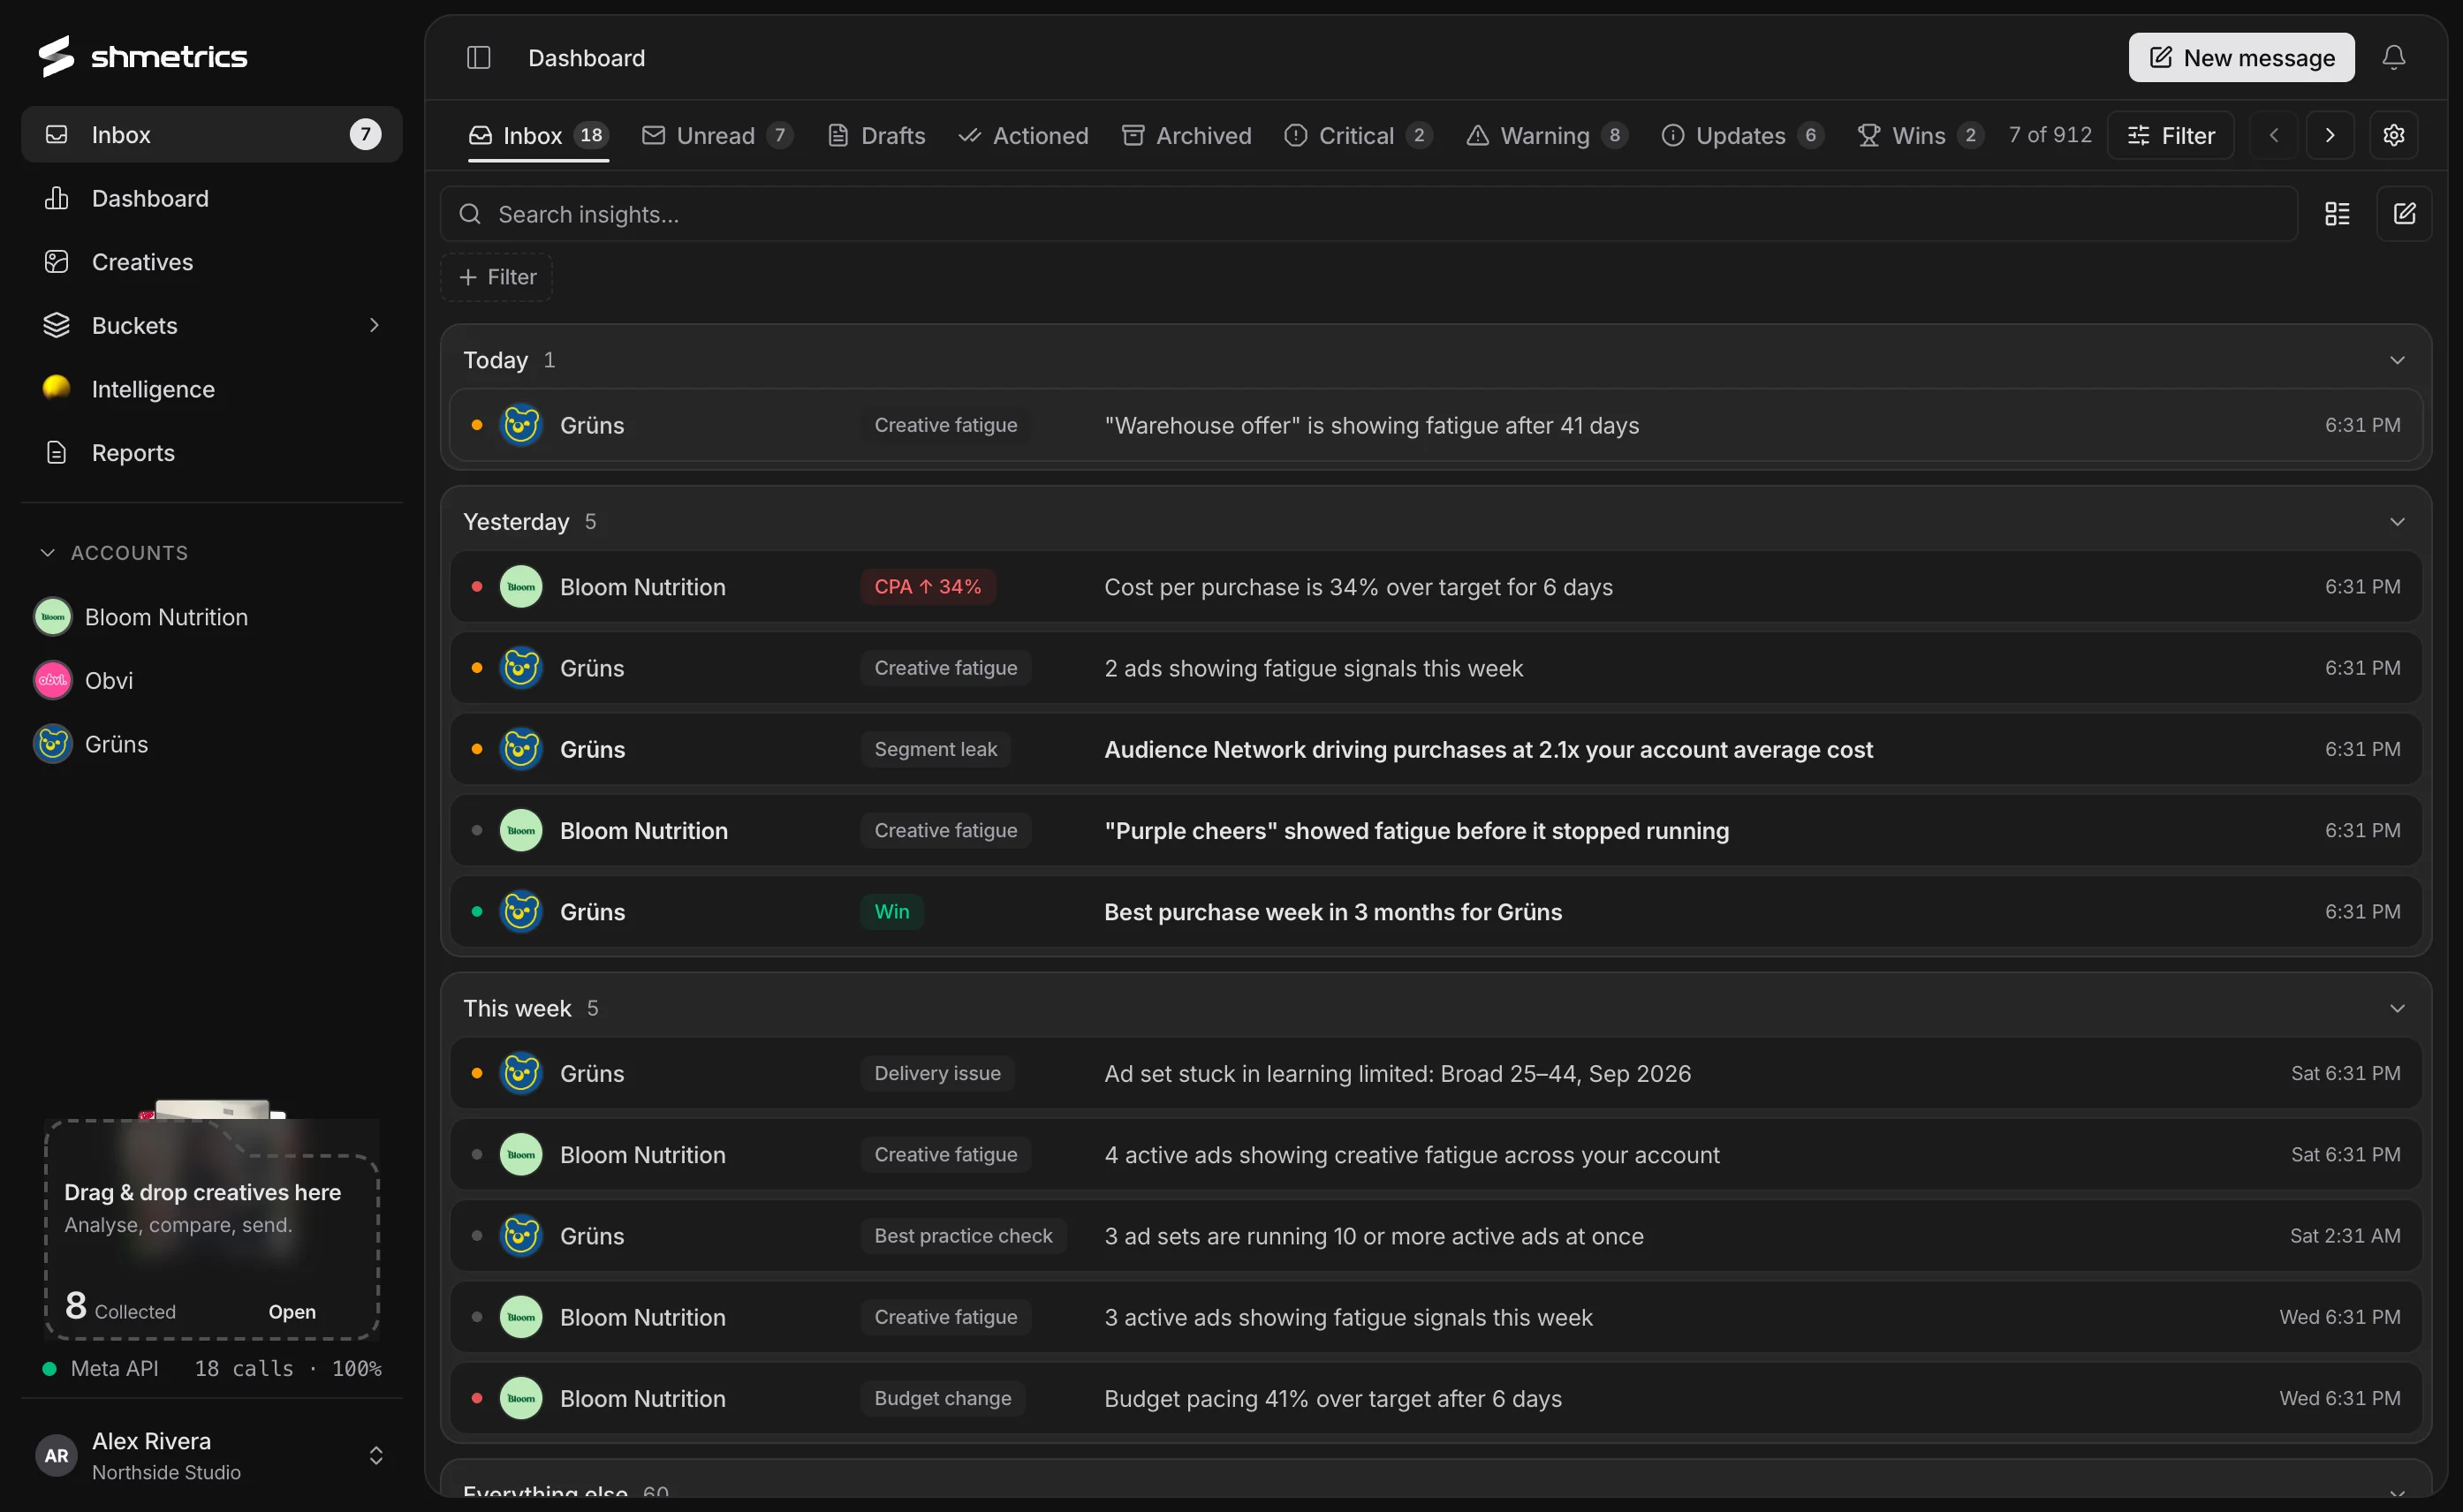Click compose icon beside search bar
The height and width of the screenshot is (1512, 2463).
tap(2404, 214)
